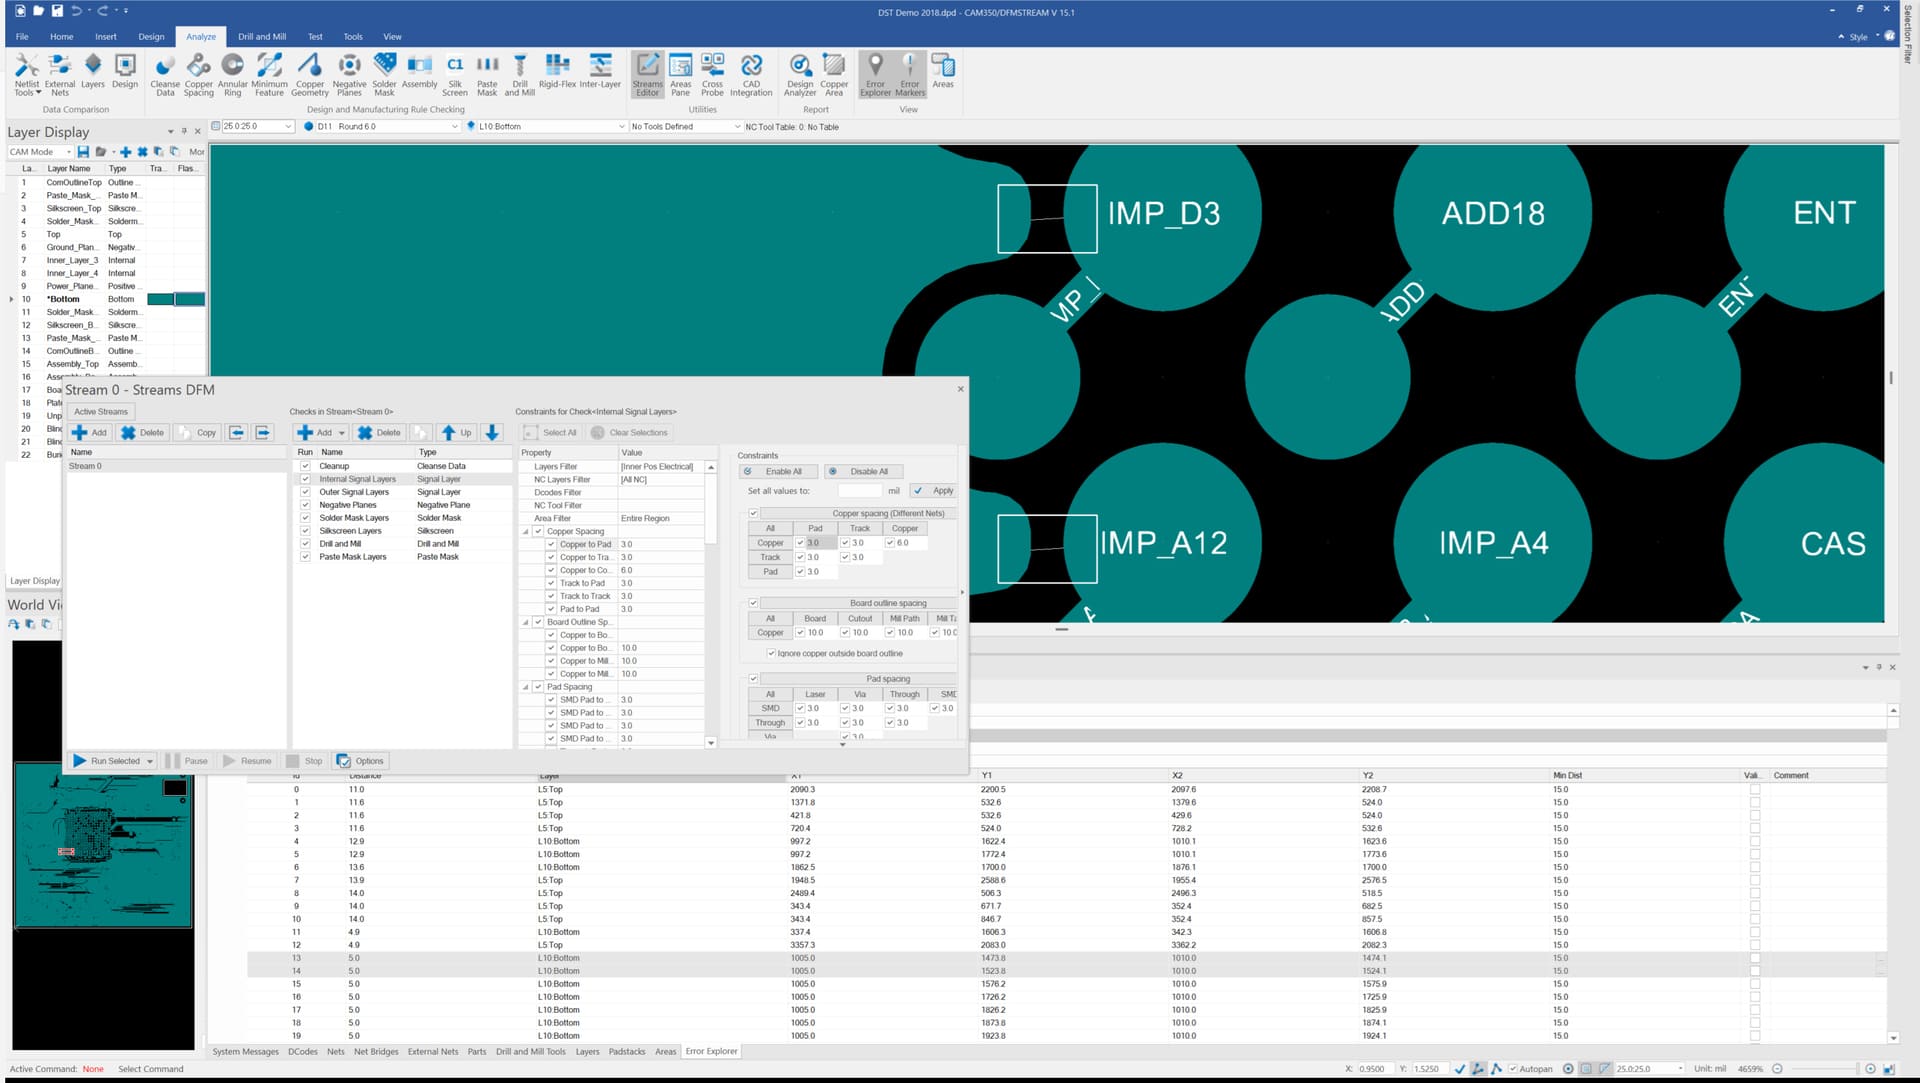Screen dimensions: 1920x1083
Task: Uncheck the Copper to Pad constraint
Action: pyautogui.click(x=553, y=544)
